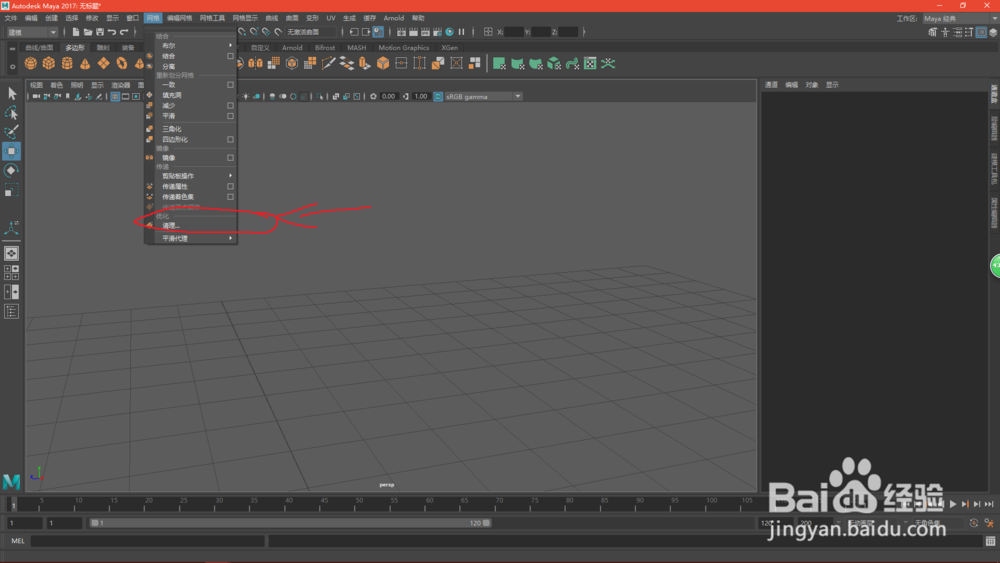This screenshot has height=563, width=1000.
Task: Open the viewport 着色 panel menu
Action: tap(57, 85)
